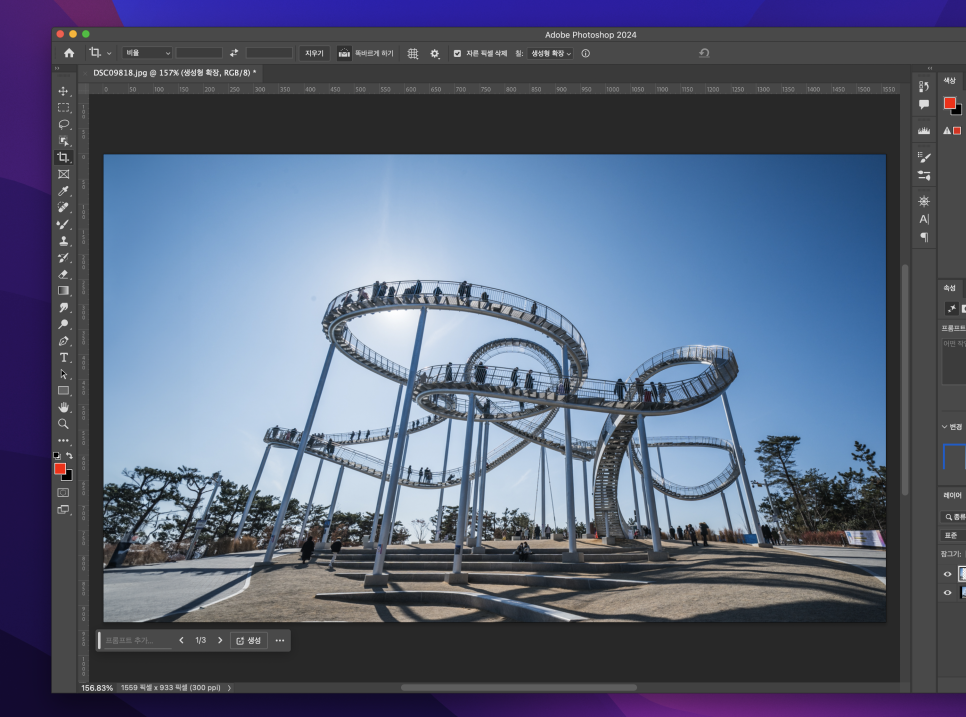Expand status bar info arrow

tap(229, 688)
